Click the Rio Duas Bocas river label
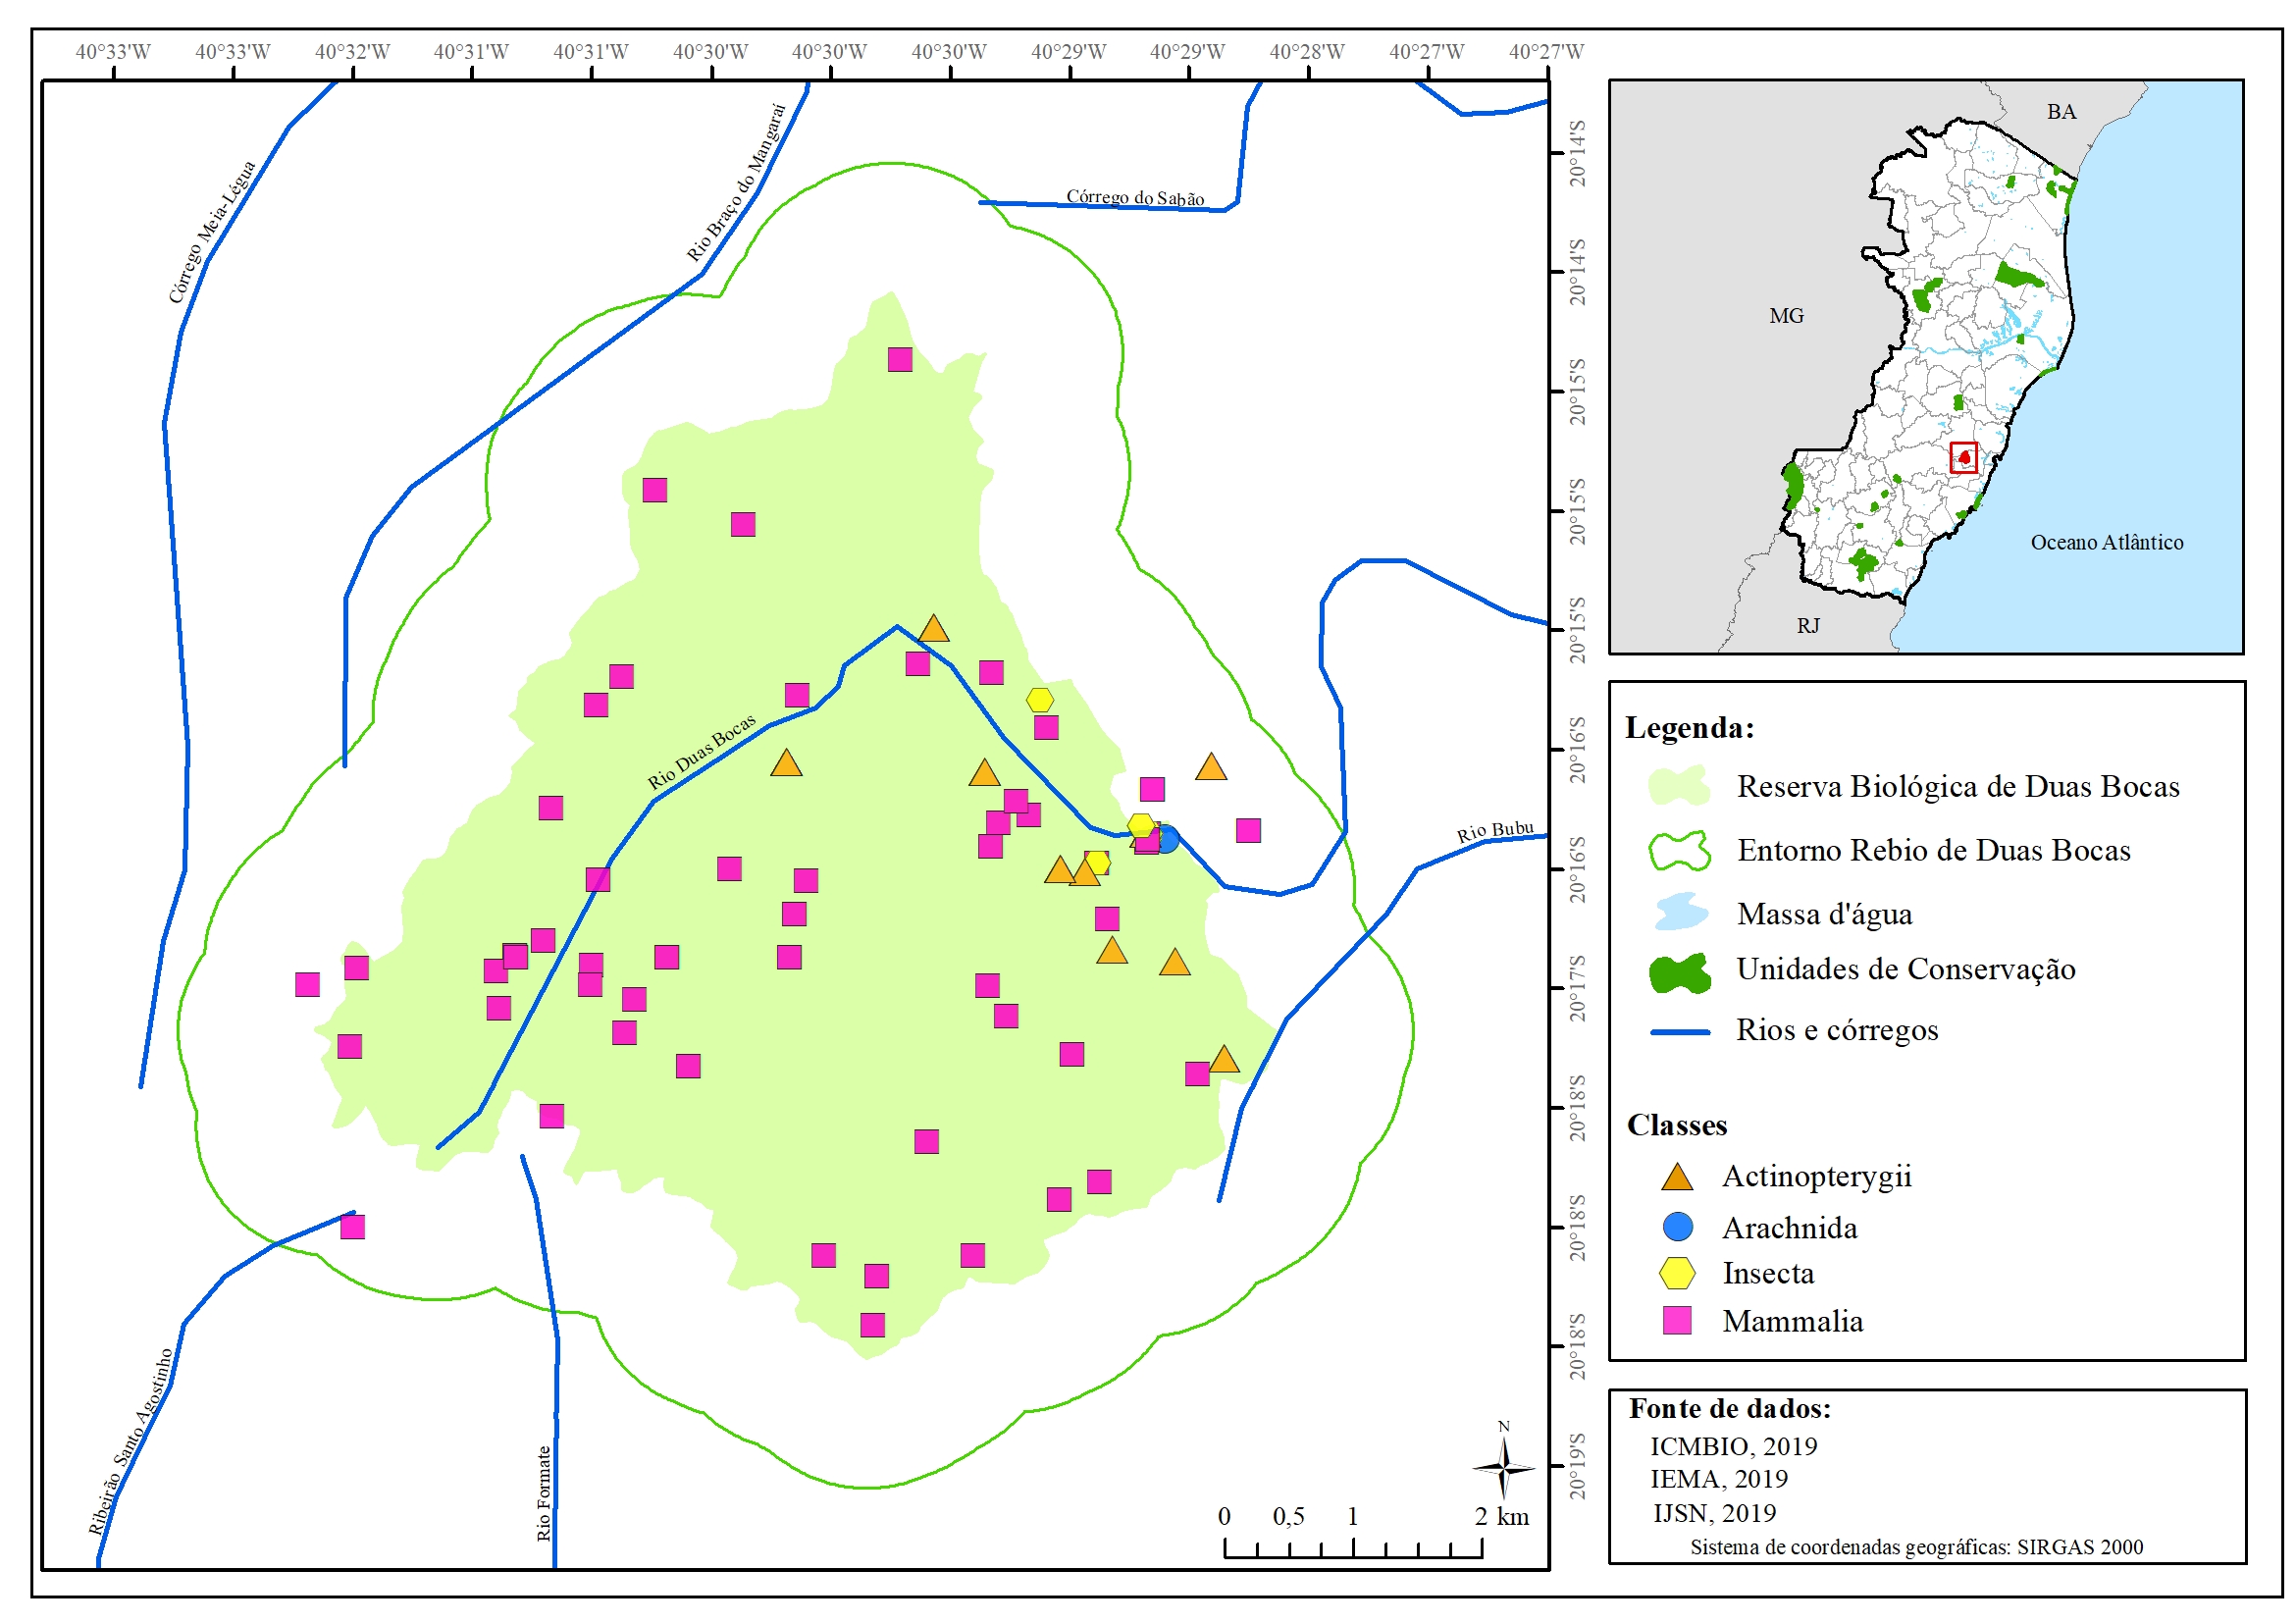This screenshot has width=2296, height=1623. (701, 752)
